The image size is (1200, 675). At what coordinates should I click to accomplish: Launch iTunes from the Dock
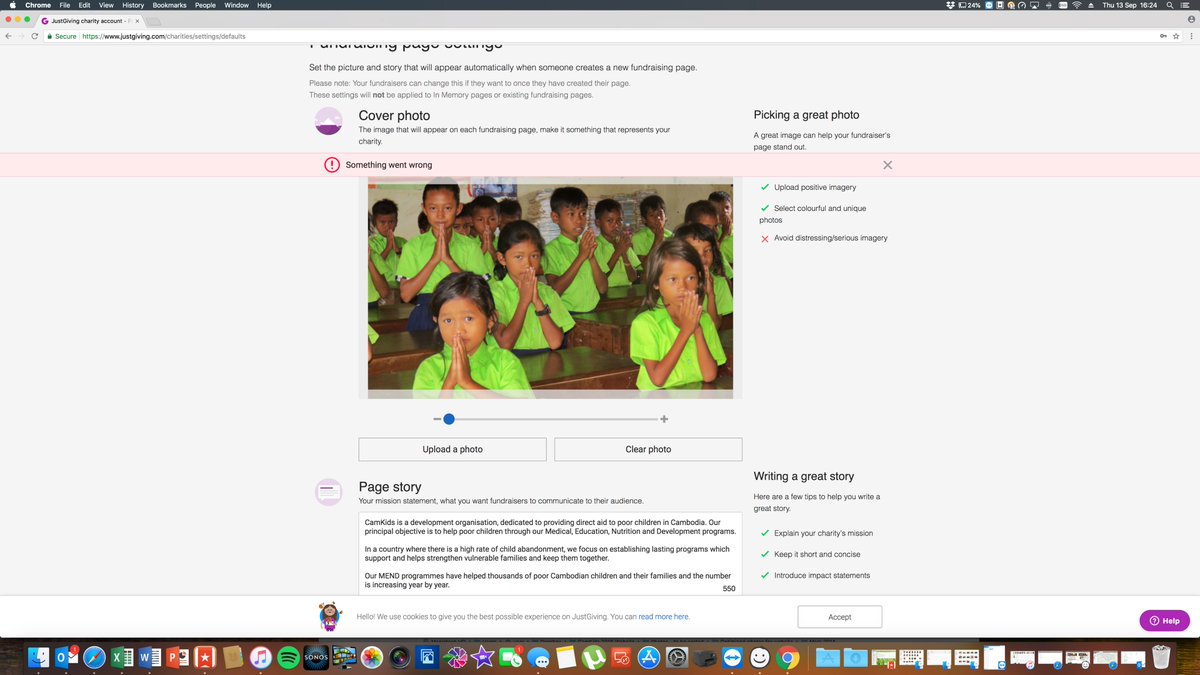tap(260, 657)
